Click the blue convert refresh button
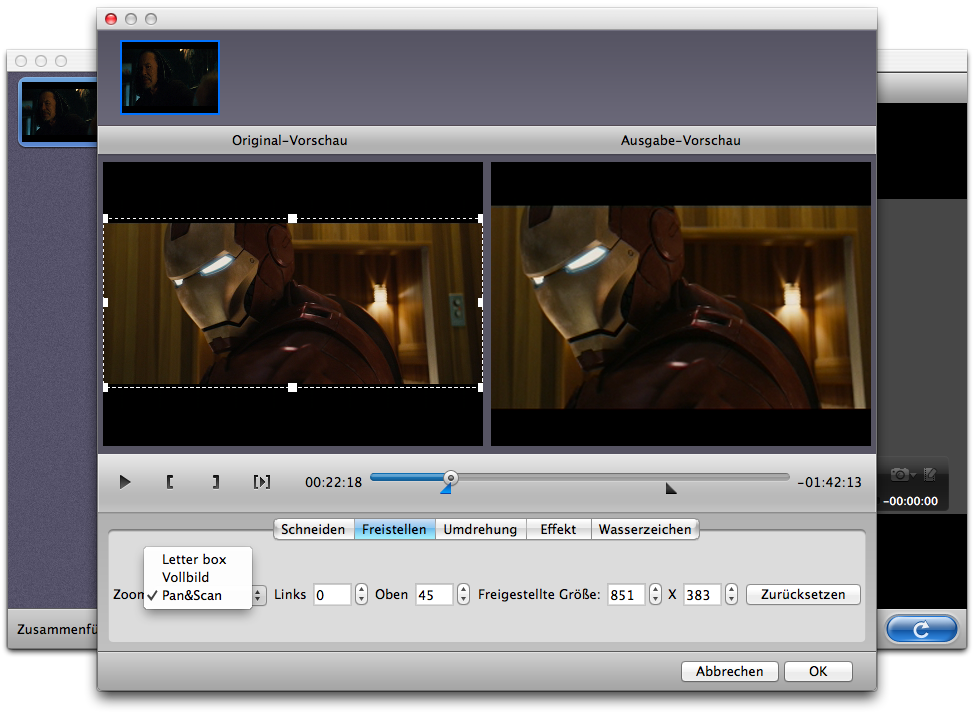 tap(921, 630)
